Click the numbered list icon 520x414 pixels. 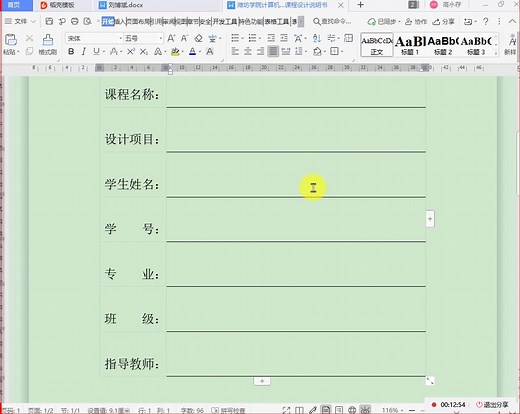click(252, 38)
